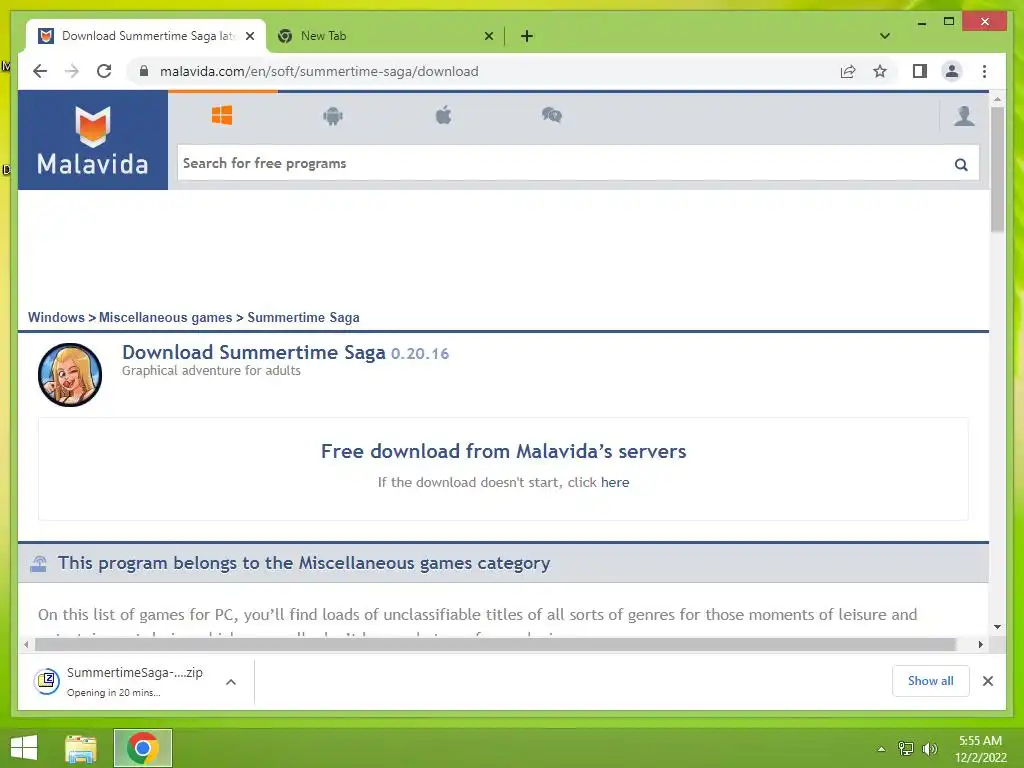
Task: Click the vertical scrollbar down arrow
Action: (997, 627)
